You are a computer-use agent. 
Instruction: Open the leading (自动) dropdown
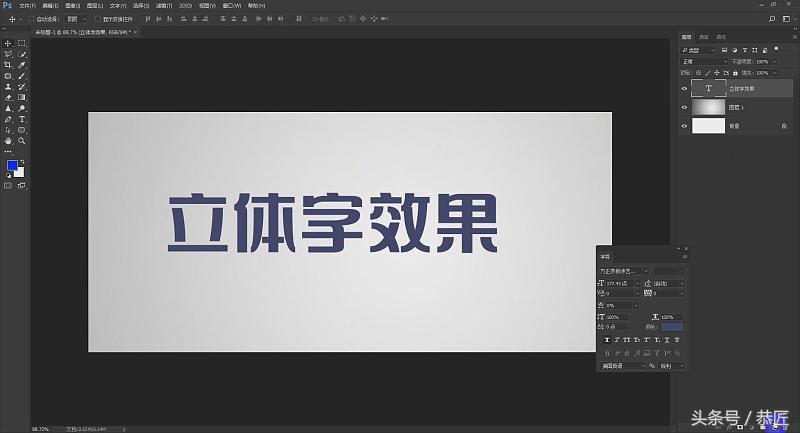[x=668, y=283]
